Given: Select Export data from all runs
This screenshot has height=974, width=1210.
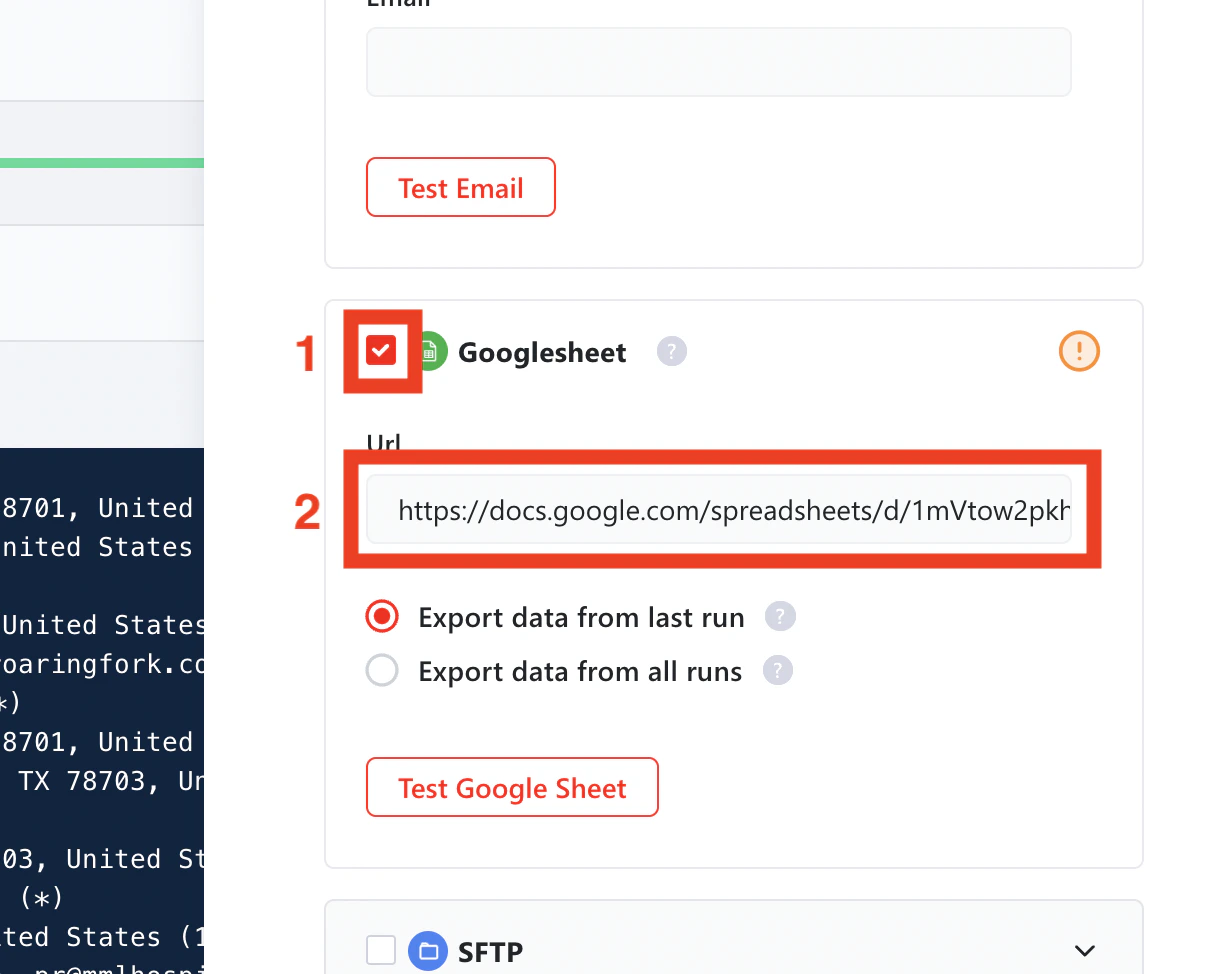Looking at the screenshot, I should [x=382, y=670].
